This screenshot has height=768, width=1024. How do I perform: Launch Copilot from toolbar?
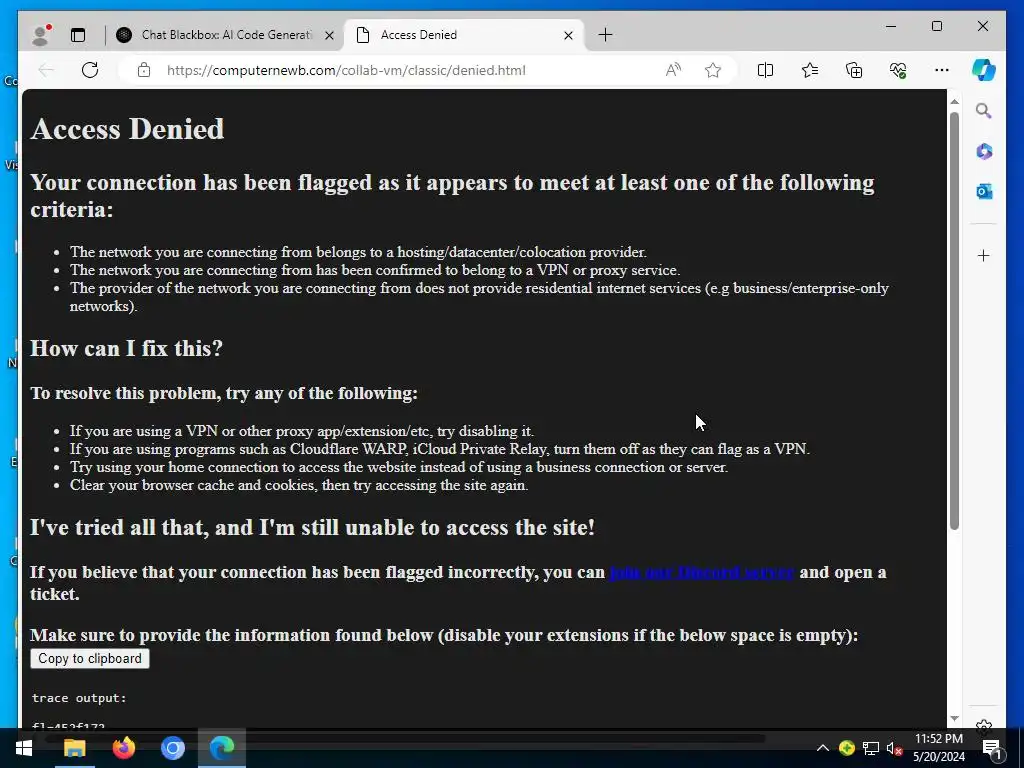(x=984, y=70)
